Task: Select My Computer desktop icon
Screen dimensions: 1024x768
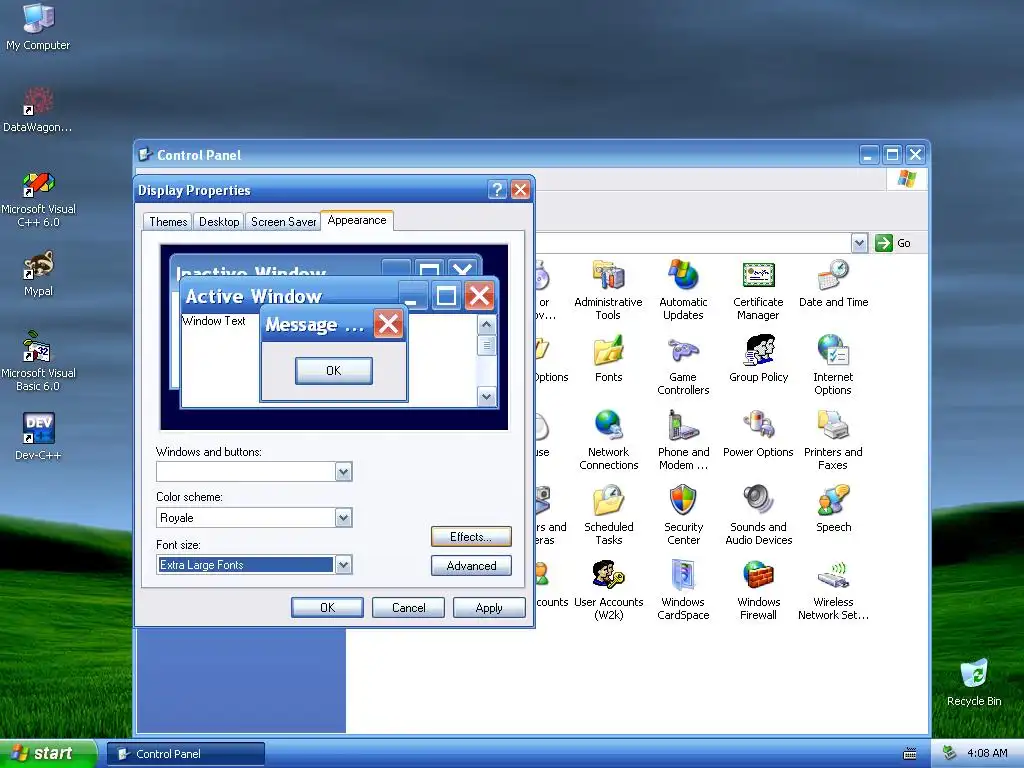Action: tap(38, 26)
